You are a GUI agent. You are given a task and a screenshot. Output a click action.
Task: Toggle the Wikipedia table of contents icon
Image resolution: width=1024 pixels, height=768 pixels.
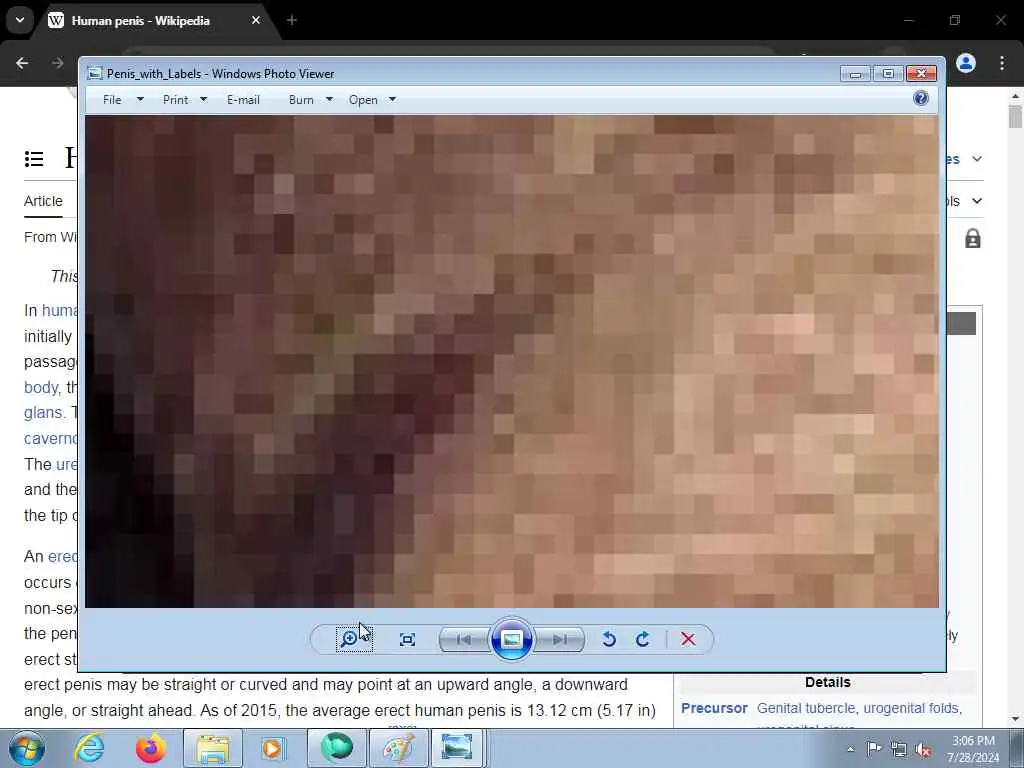click(x=34, y=159)
